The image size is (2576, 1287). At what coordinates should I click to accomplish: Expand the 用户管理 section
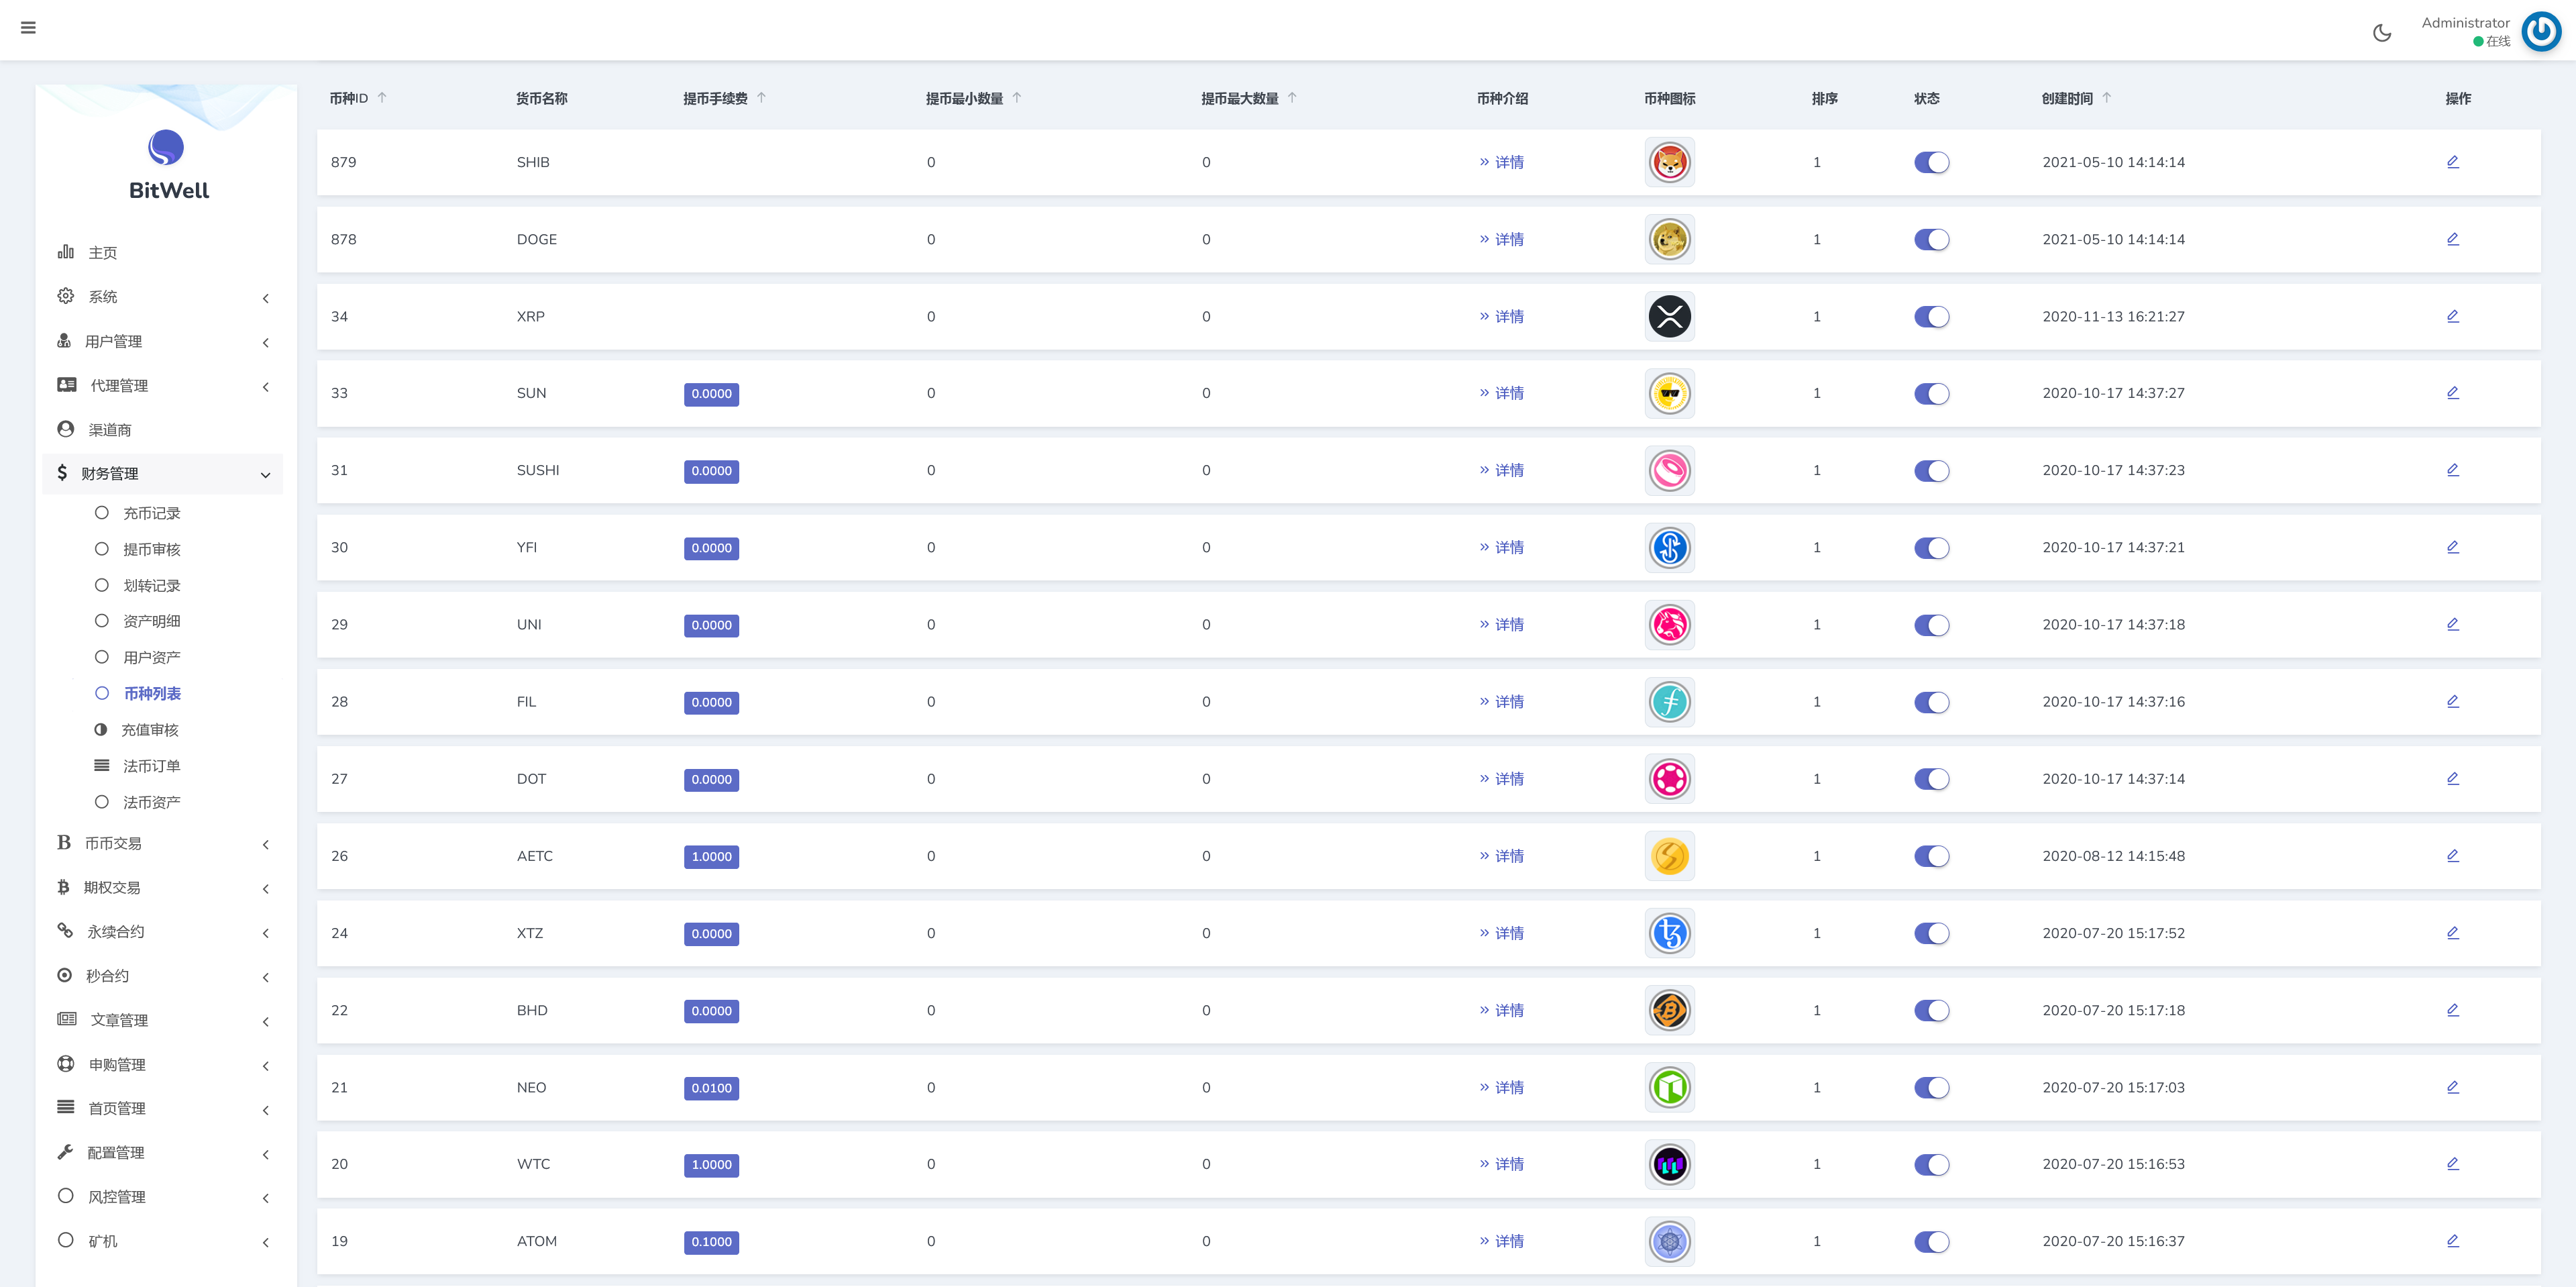[x=265, y=342]
